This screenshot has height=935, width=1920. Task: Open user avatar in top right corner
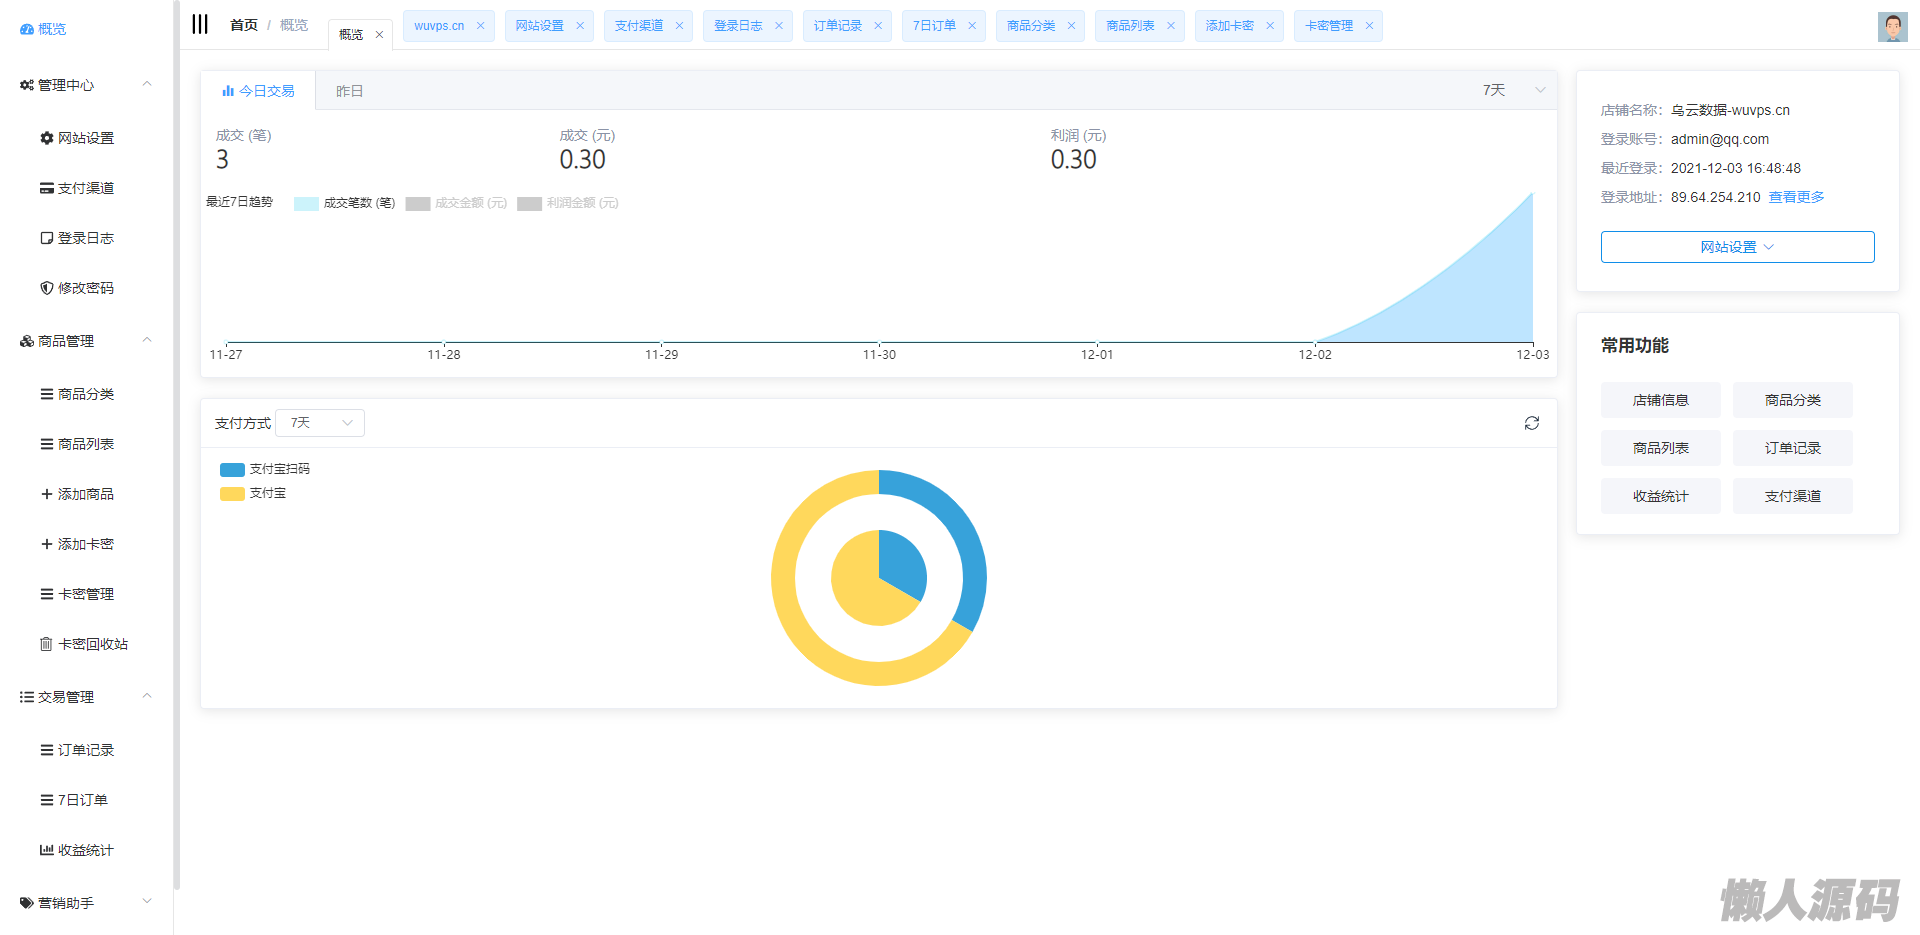[1891, 26]
